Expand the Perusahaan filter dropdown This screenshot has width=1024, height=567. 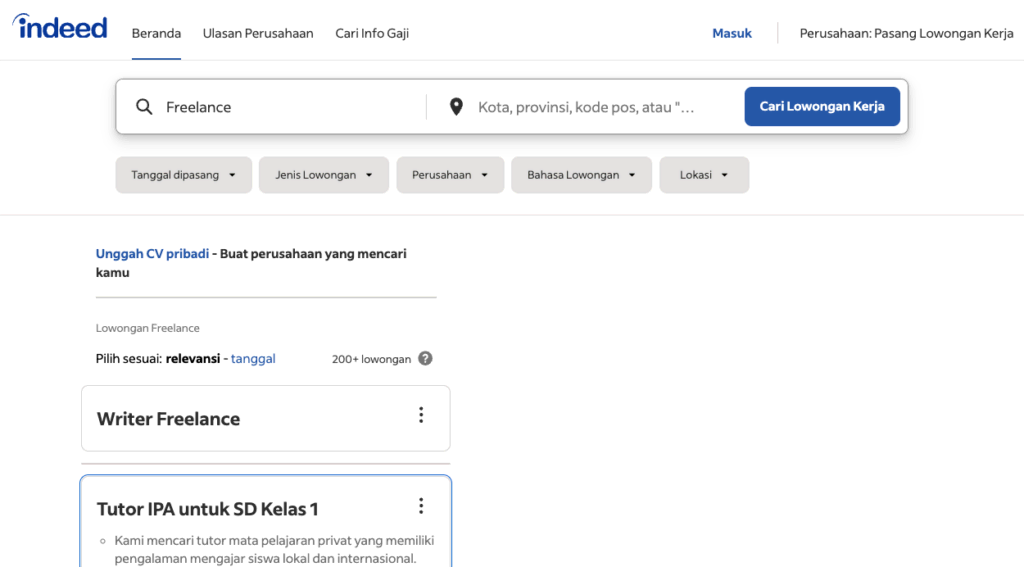449,175
